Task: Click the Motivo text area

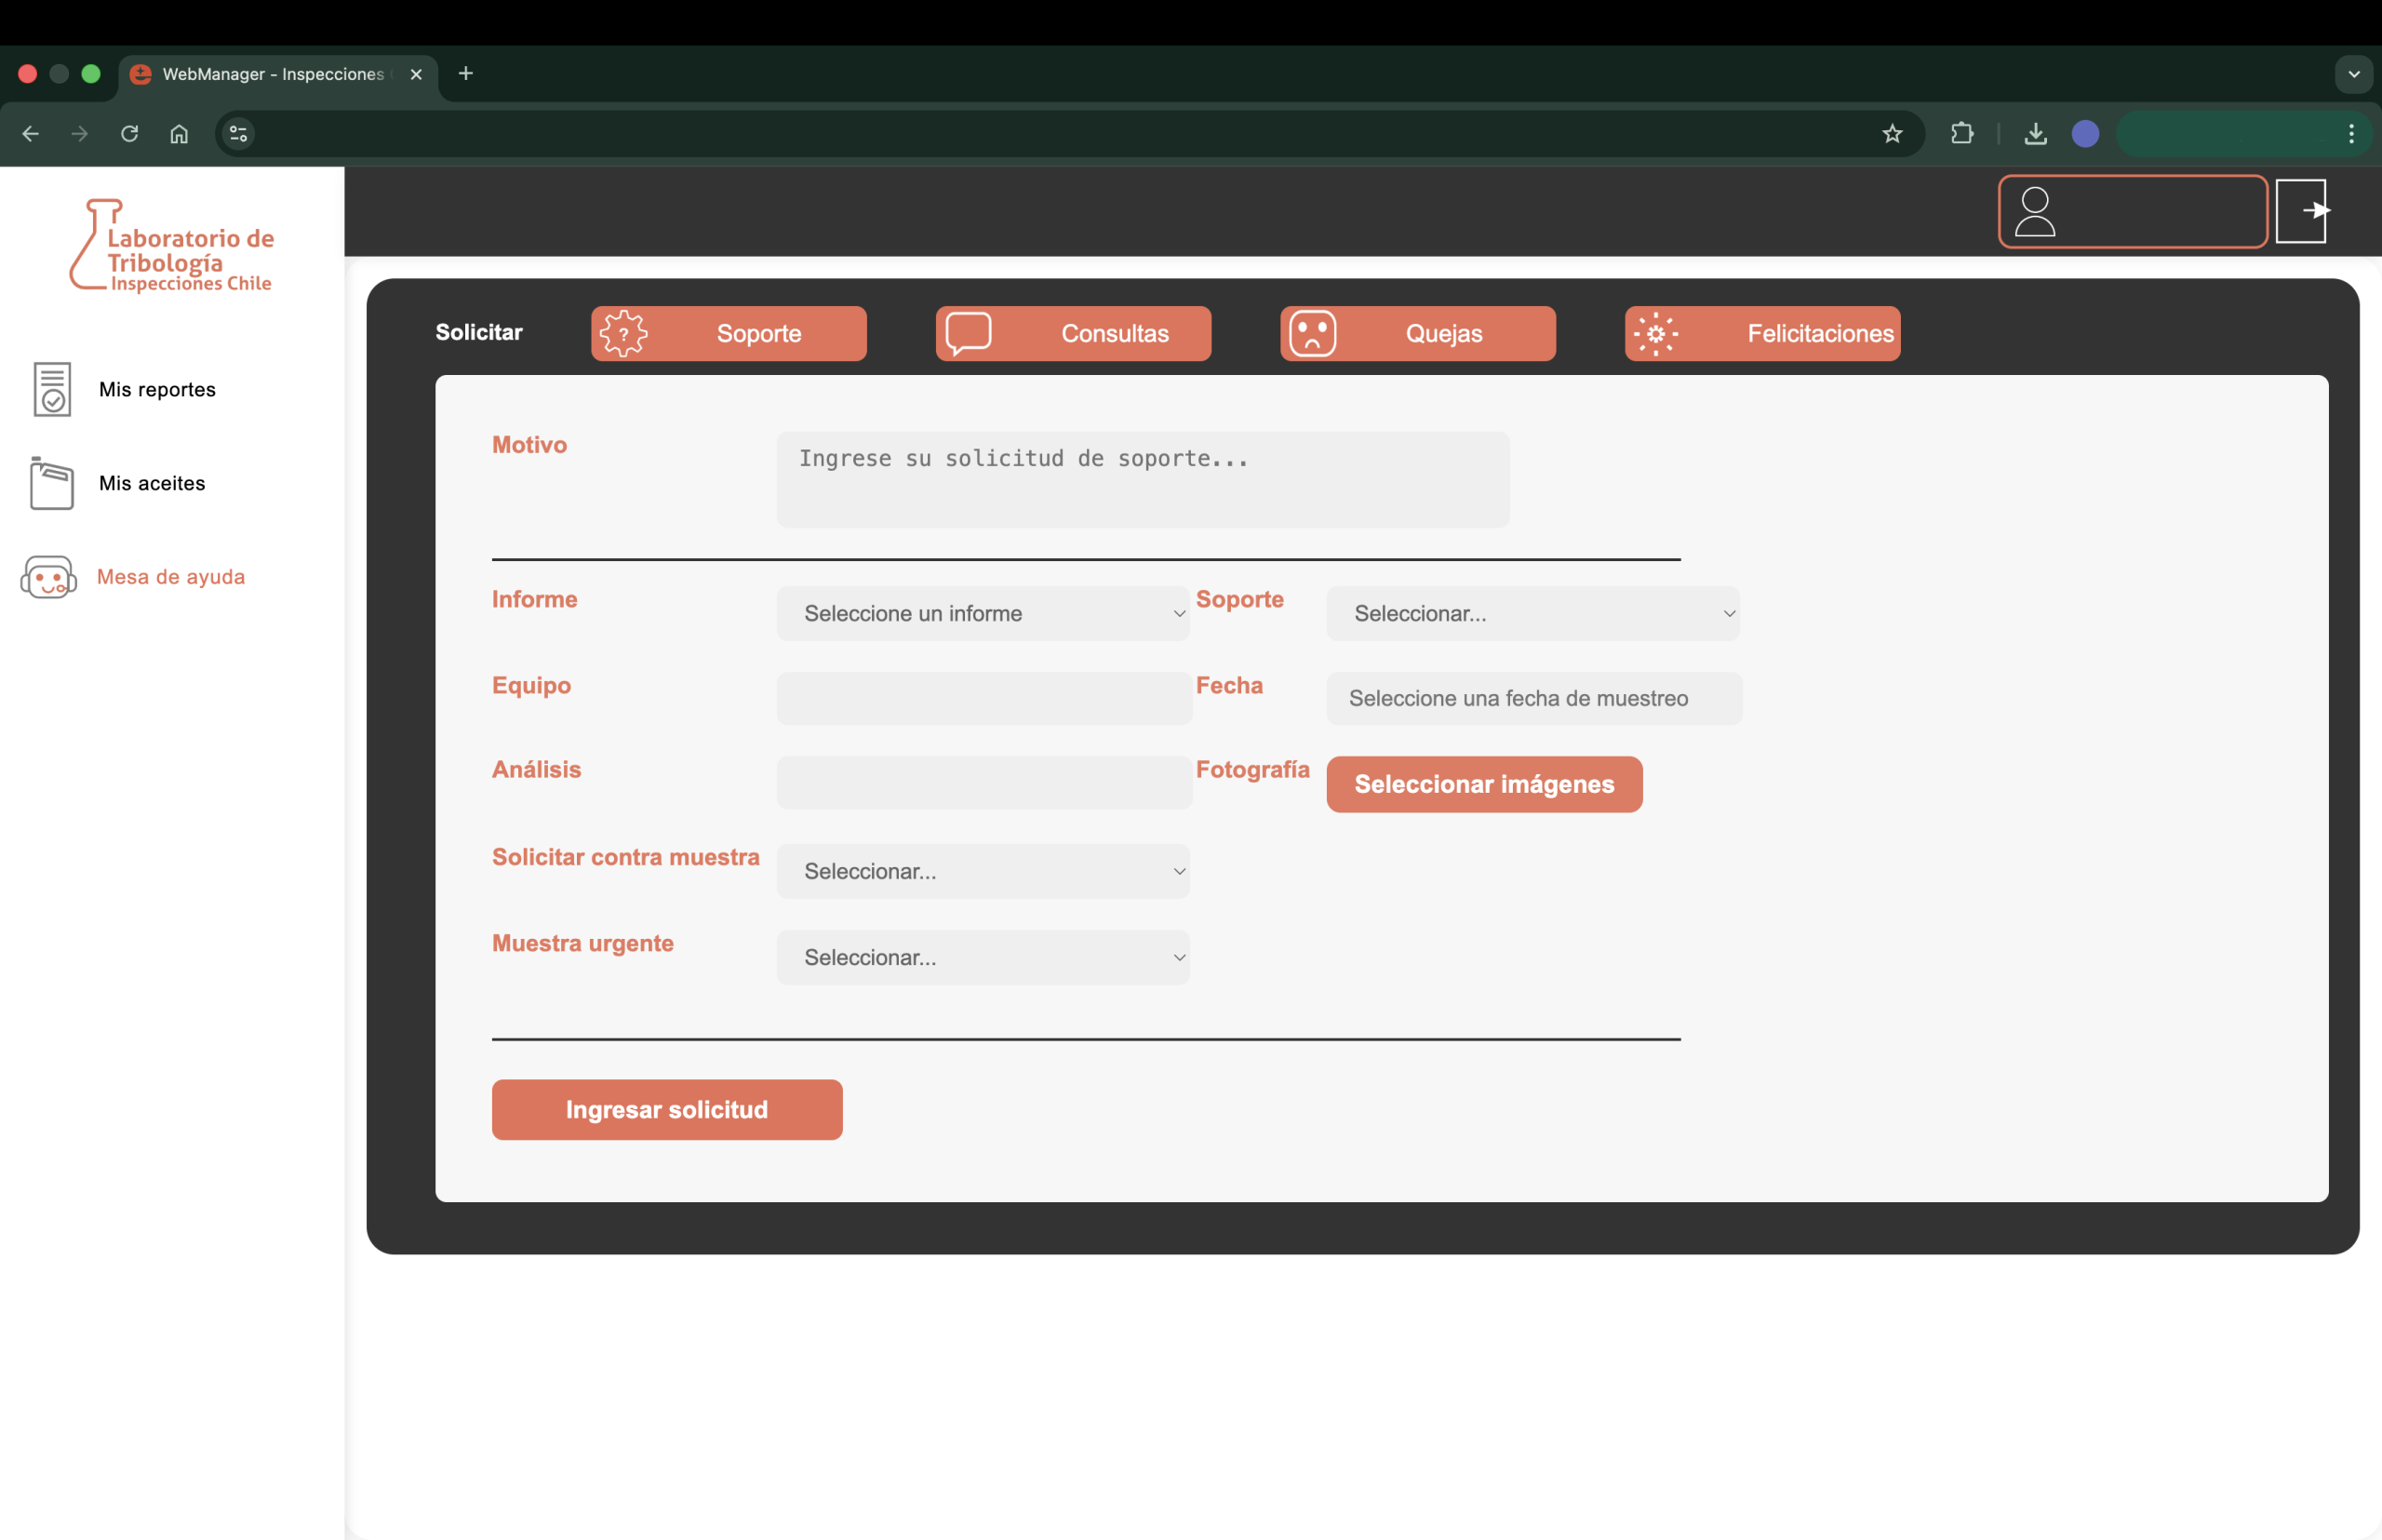Action: pos(1142,479)
